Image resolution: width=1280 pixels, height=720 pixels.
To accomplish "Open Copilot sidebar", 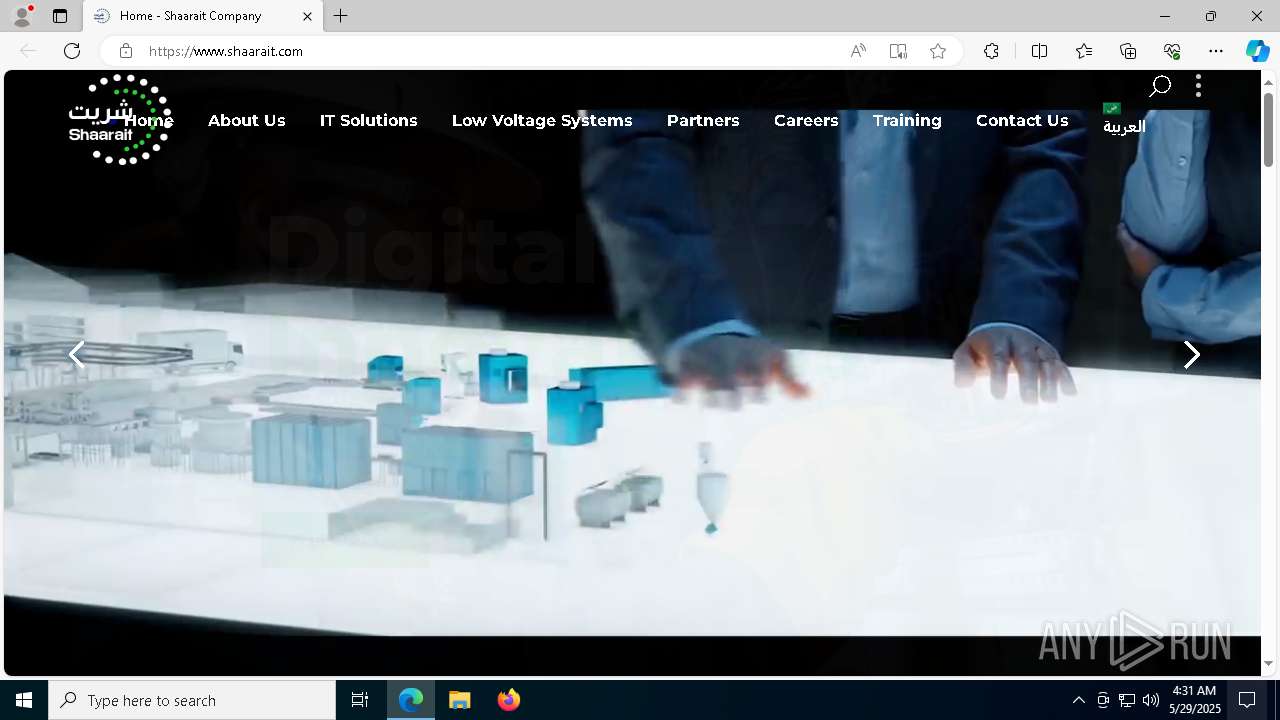I will [1257, 51].
